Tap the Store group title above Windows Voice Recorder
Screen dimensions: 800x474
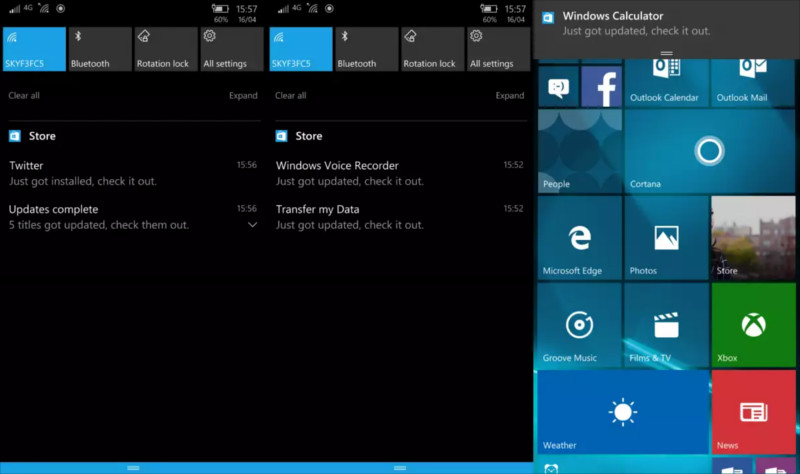point(309,136)
